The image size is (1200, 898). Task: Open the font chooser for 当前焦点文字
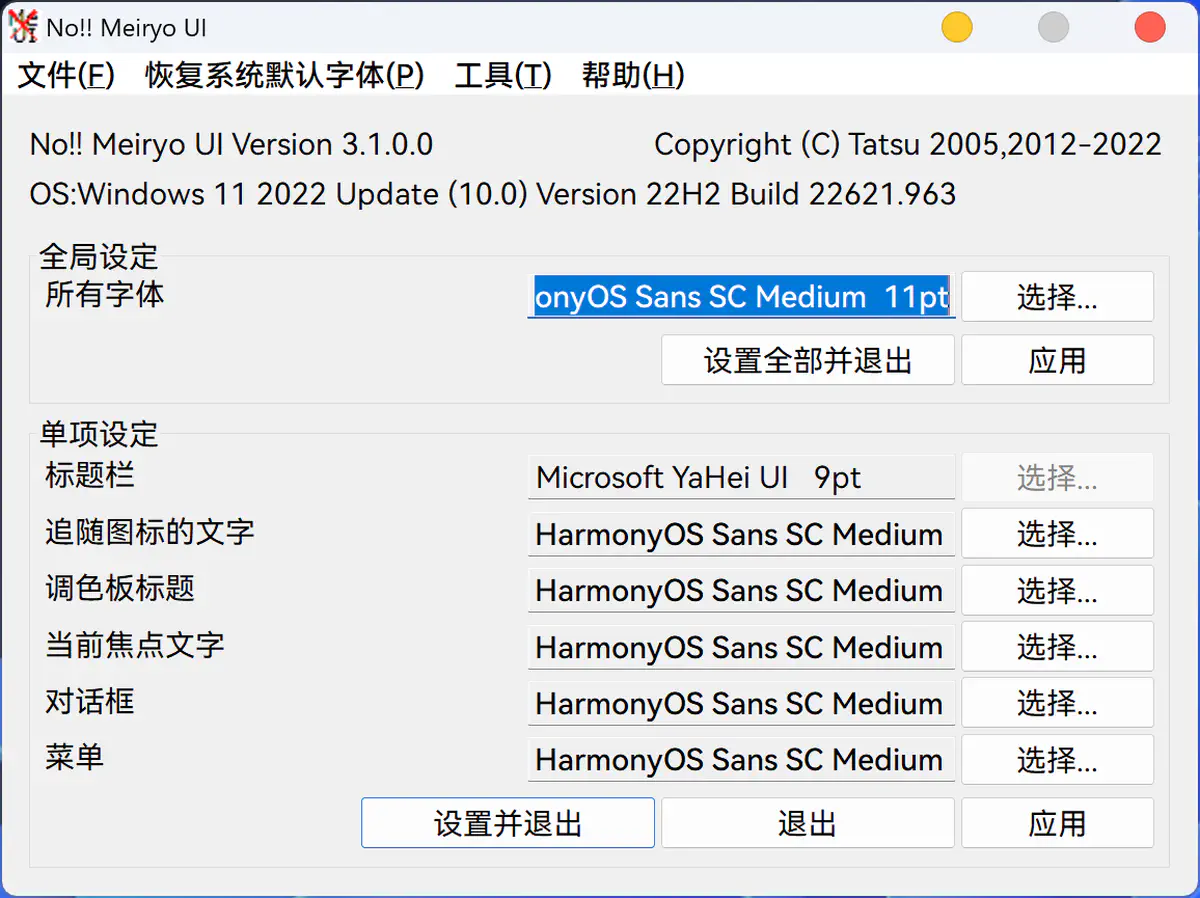[1057, 647]
